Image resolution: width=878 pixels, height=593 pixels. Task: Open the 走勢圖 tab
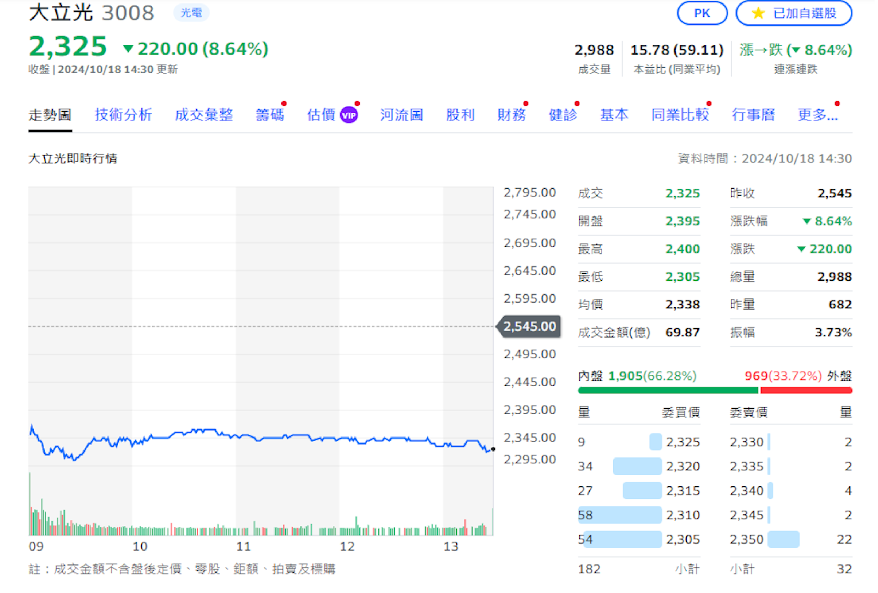50,115
